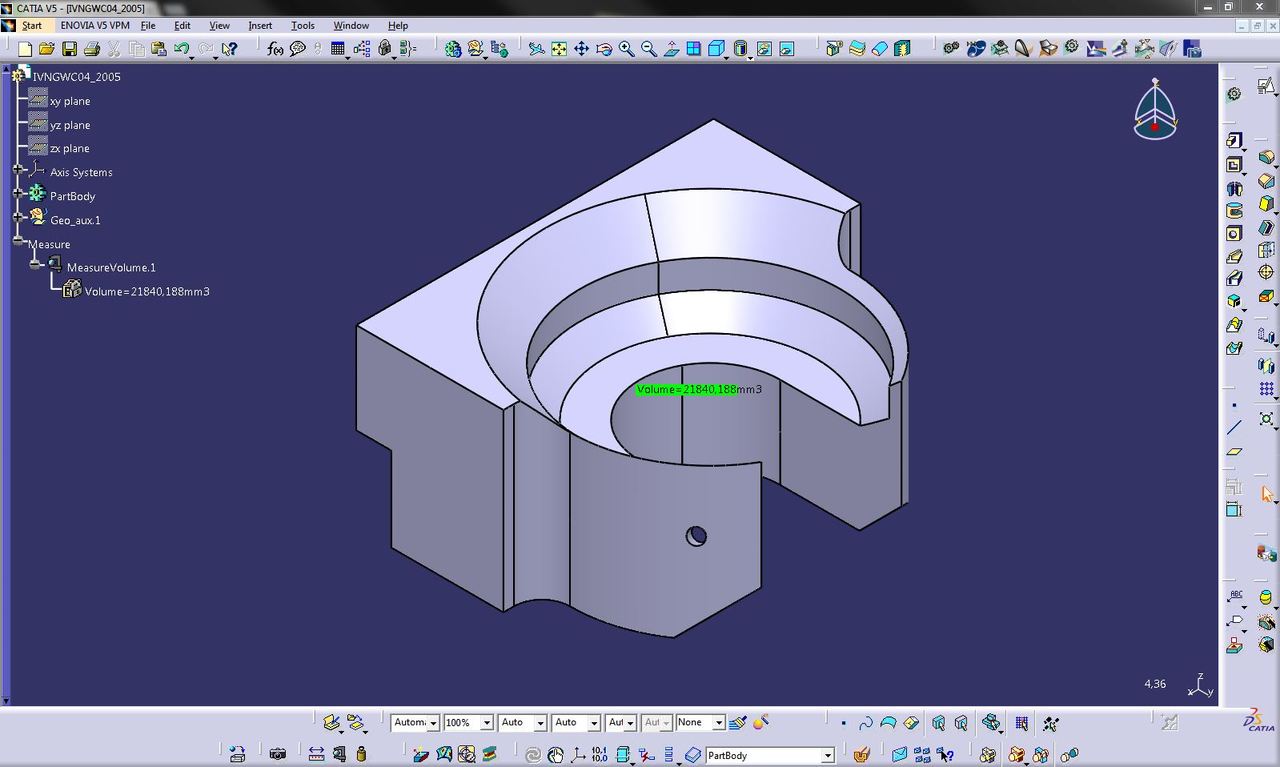This screenshot has height=767, width=1280.
Task: Open the File menu
Action: click(148, 25)
